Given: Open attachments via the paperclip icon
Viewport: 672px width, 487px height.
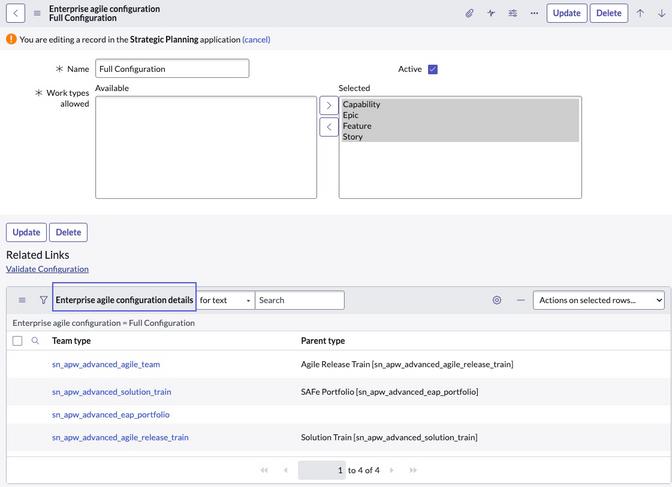Looking at the screenshot, I should pyautogui.click(x=469, y=13).
